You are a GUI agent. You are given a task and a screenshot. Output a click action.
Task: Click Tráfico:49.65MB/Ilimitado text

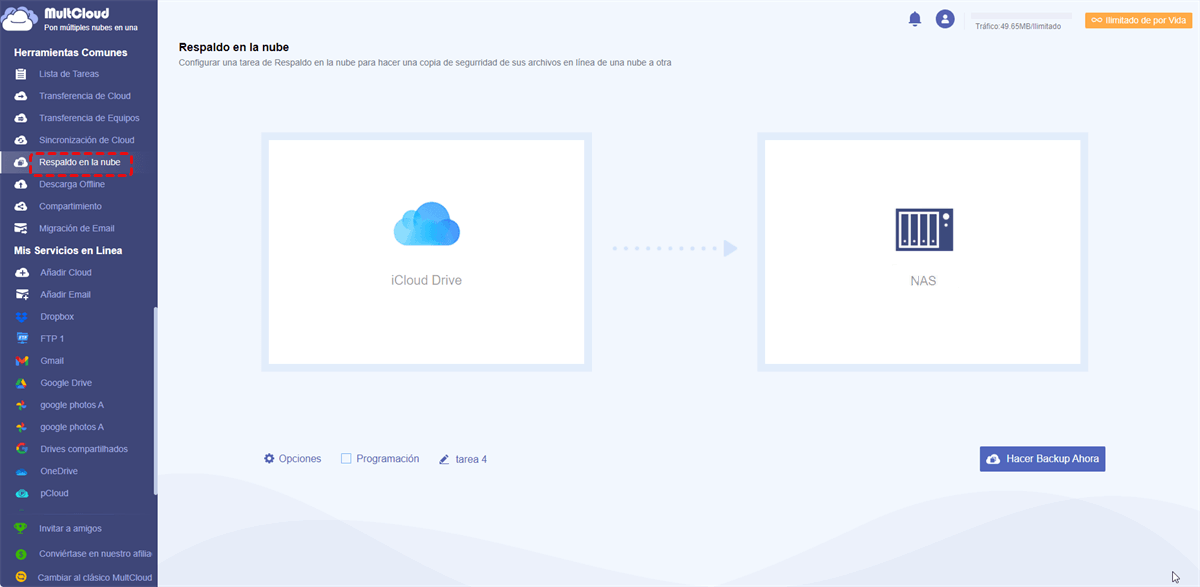coord(1018,27)
